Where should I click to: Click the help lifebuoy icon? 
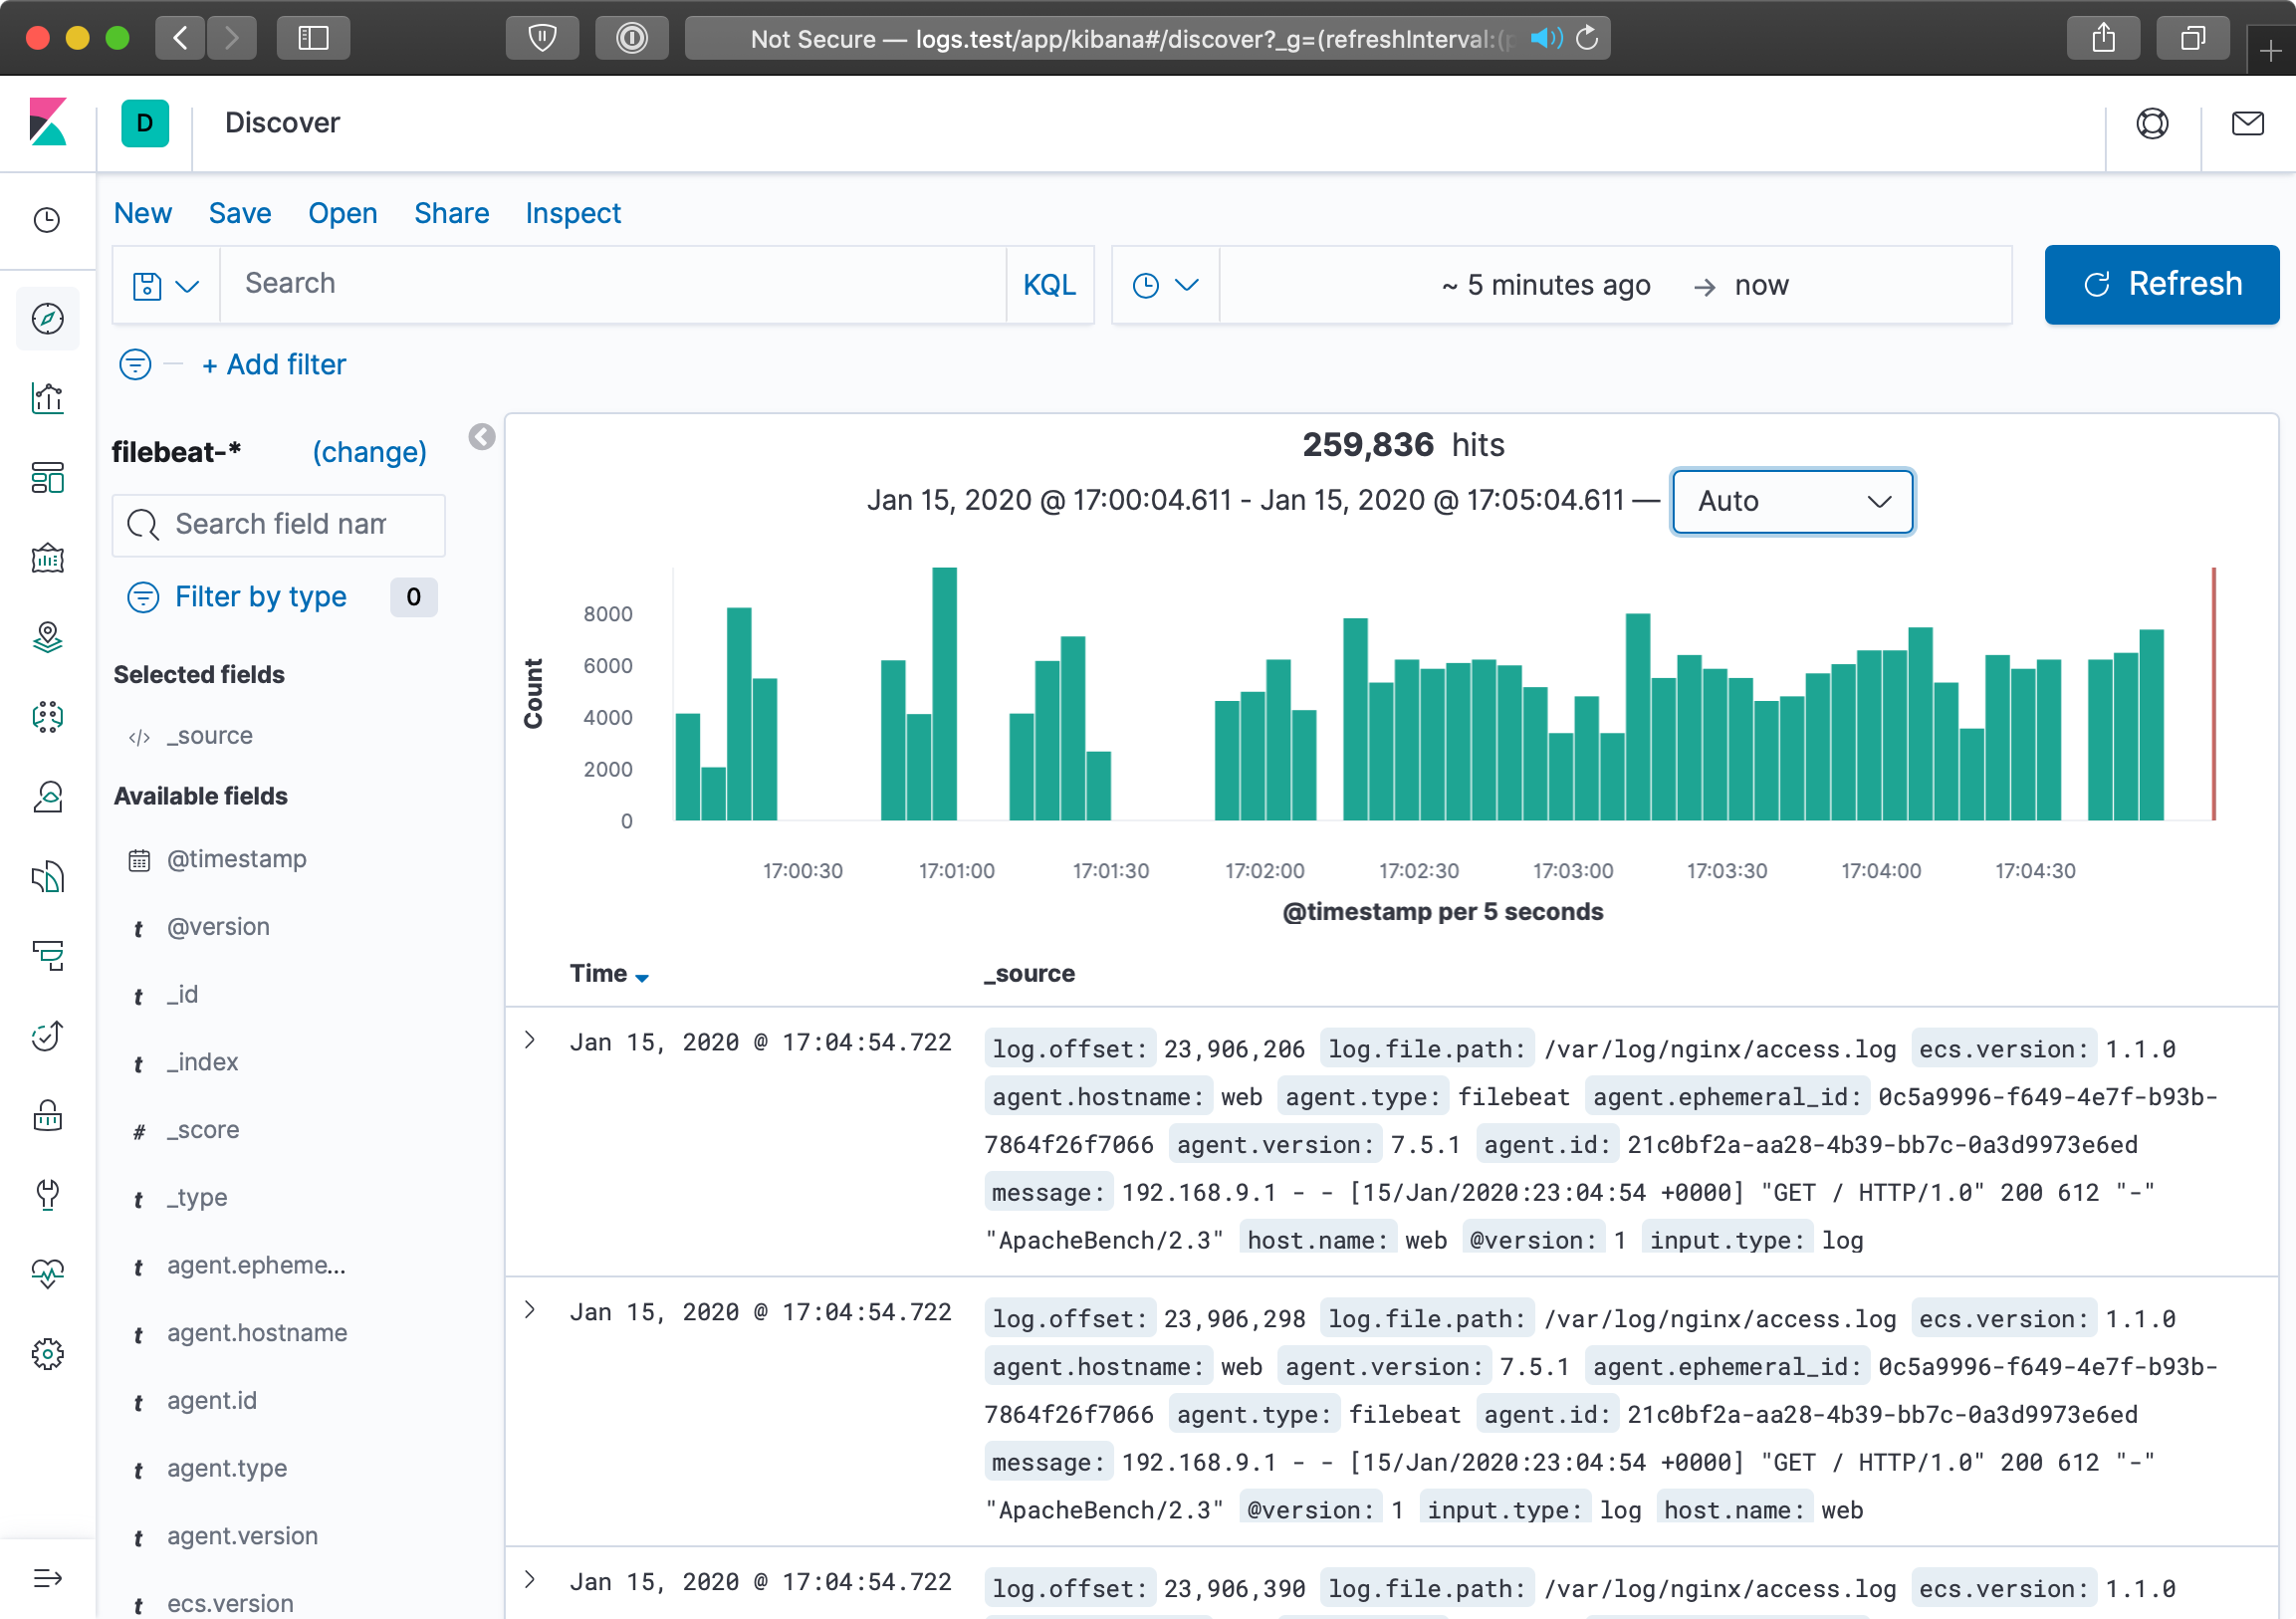[2152, 123]
